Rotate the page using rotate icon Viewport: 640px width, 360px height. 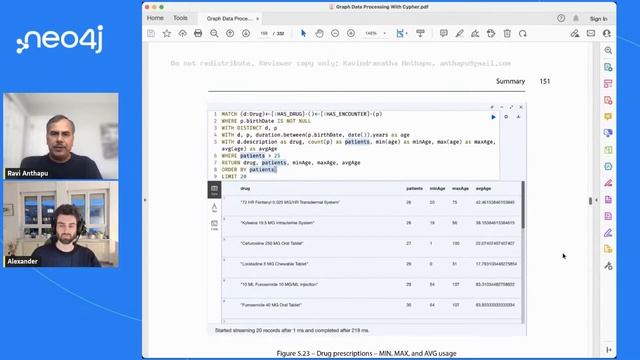pos(523,33)
